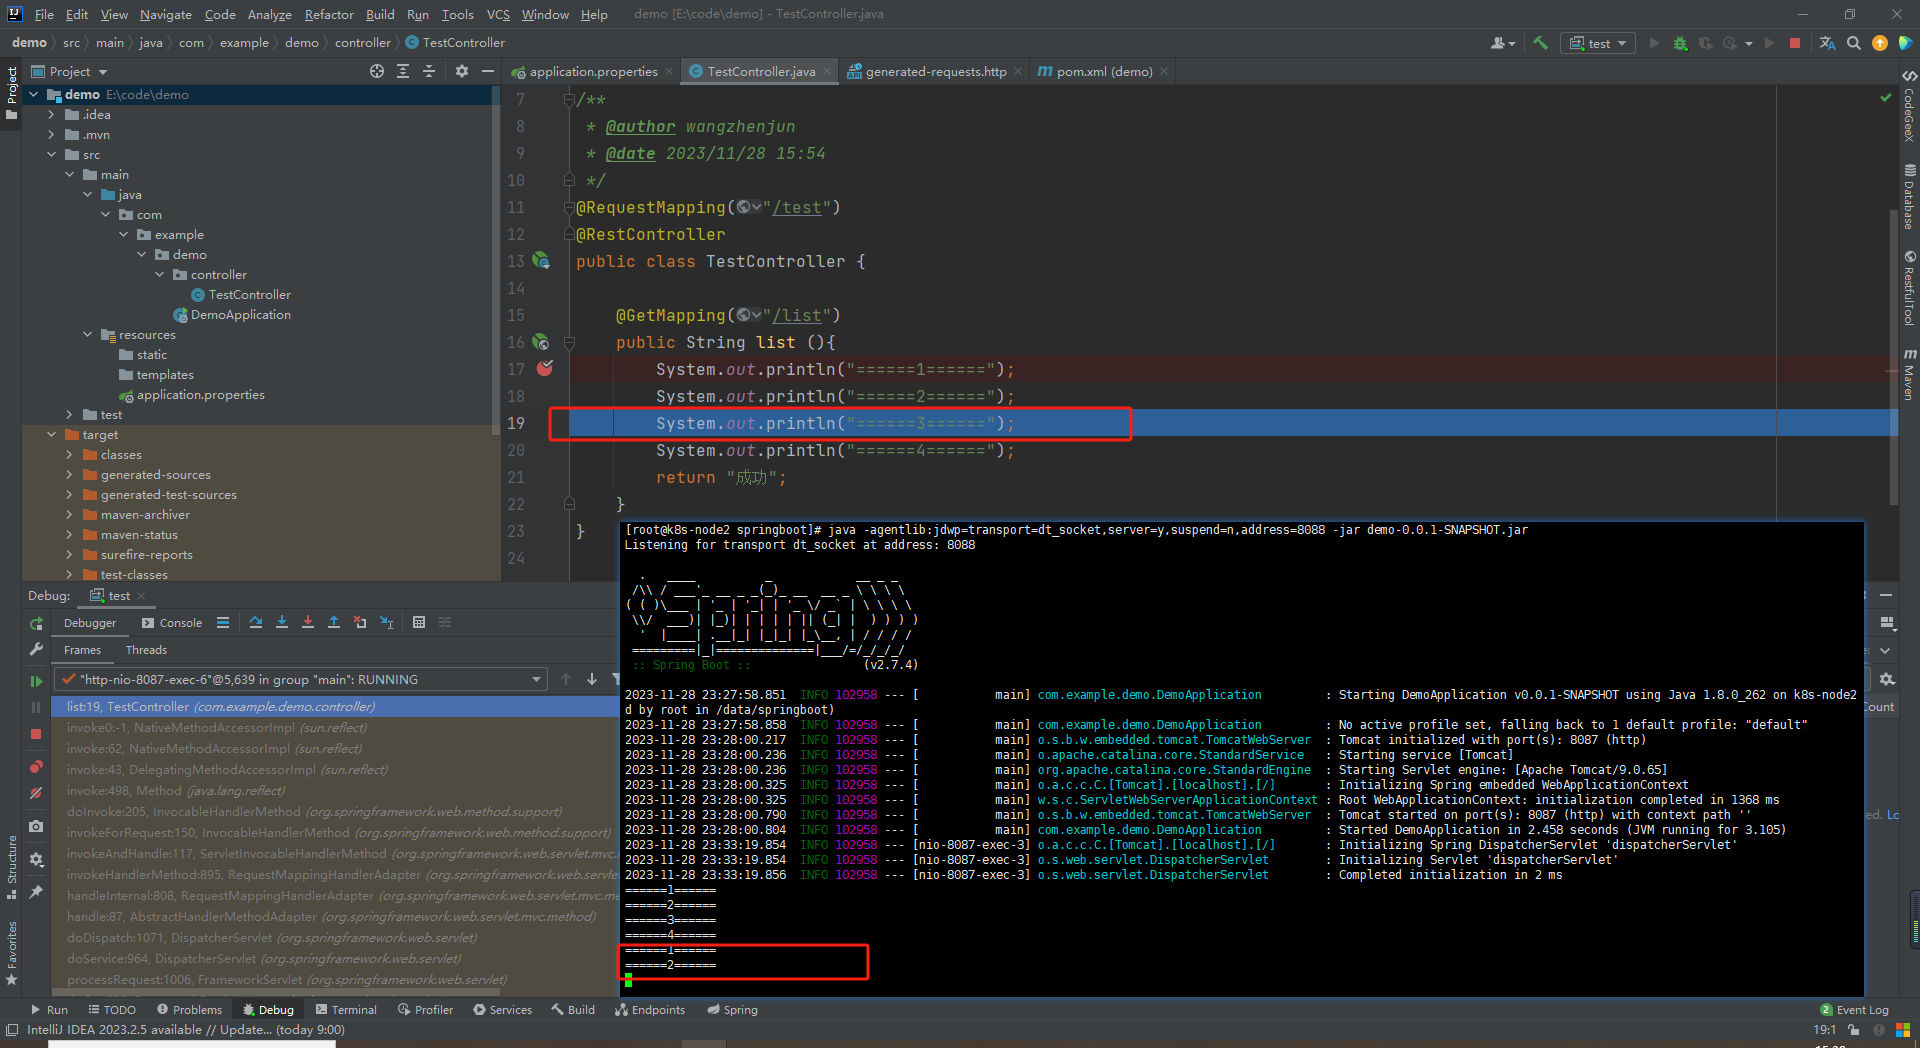Click the debugger wrench settings icon

36,649
